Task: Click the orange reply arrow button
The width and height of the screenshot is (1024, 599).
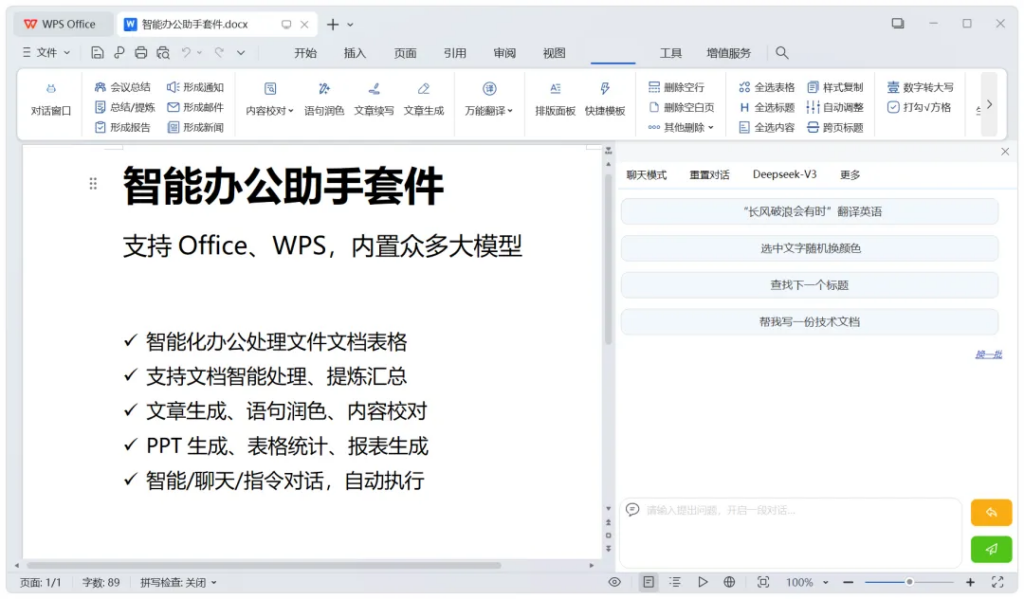Action: point(991,513)
